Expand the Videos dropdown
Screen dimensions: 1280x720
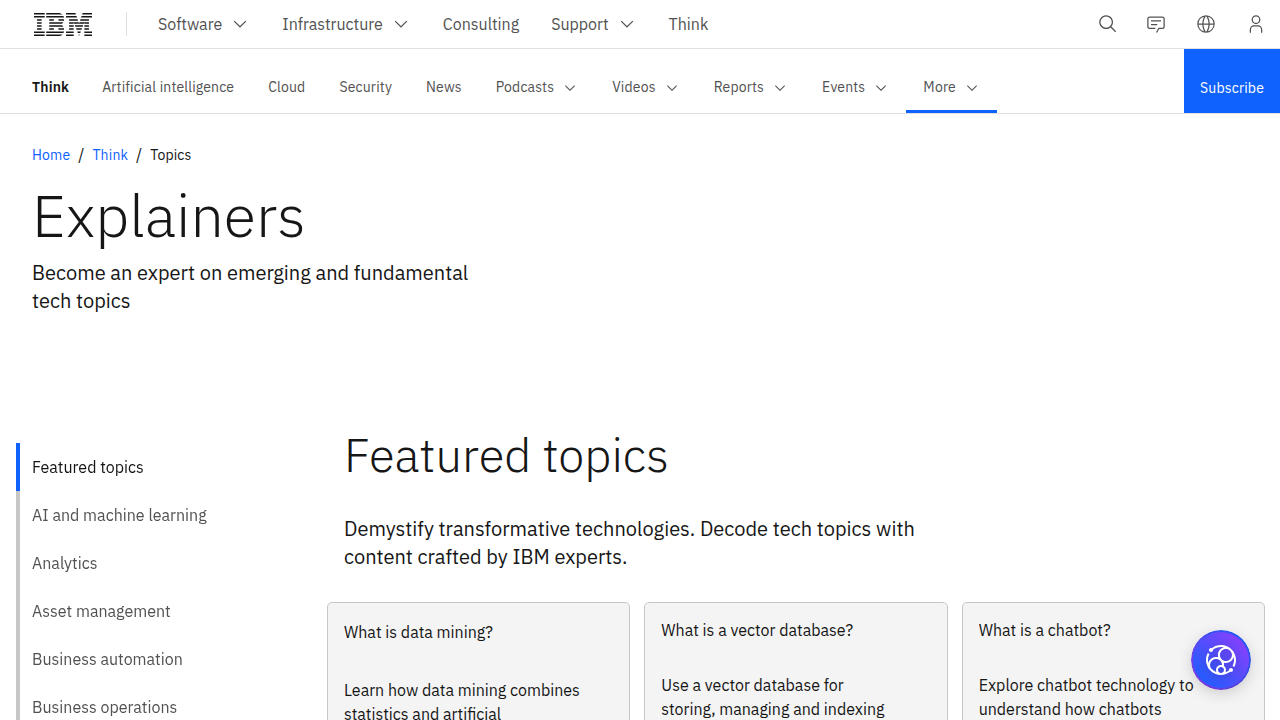[x=645, y=87]
